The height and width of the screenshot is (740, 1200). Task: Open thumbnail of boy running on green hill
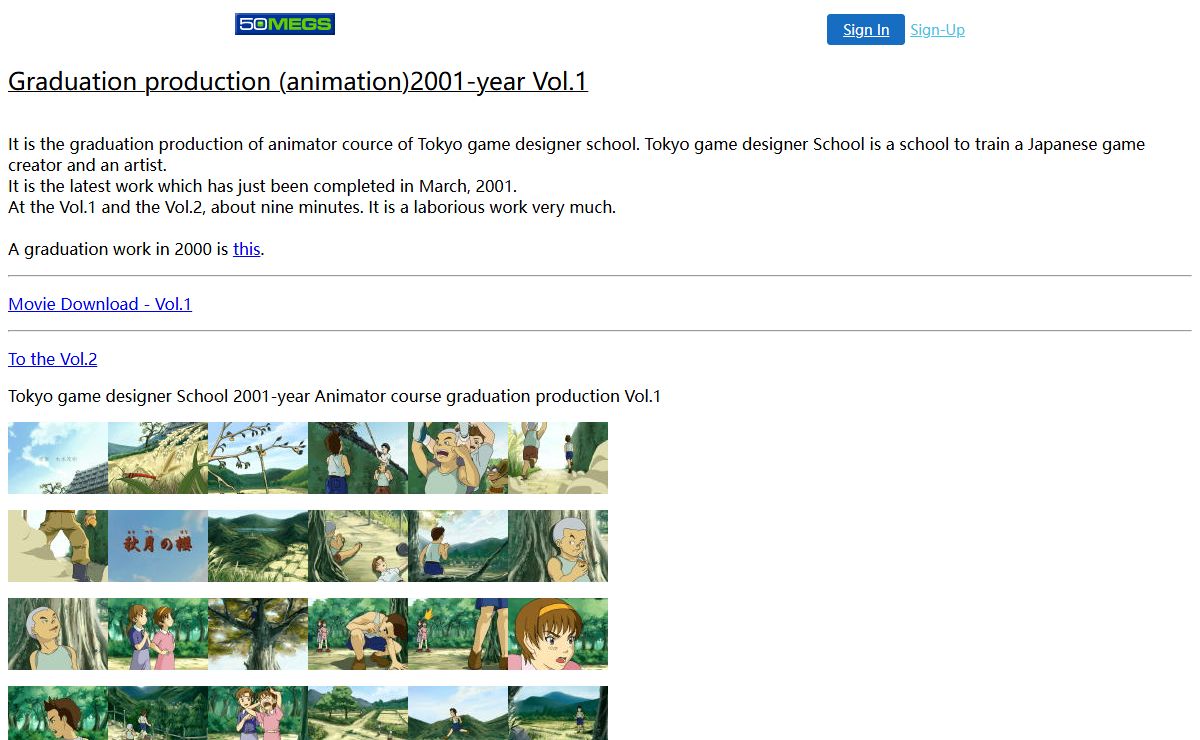pyautogui.click(x=458, y=713)
